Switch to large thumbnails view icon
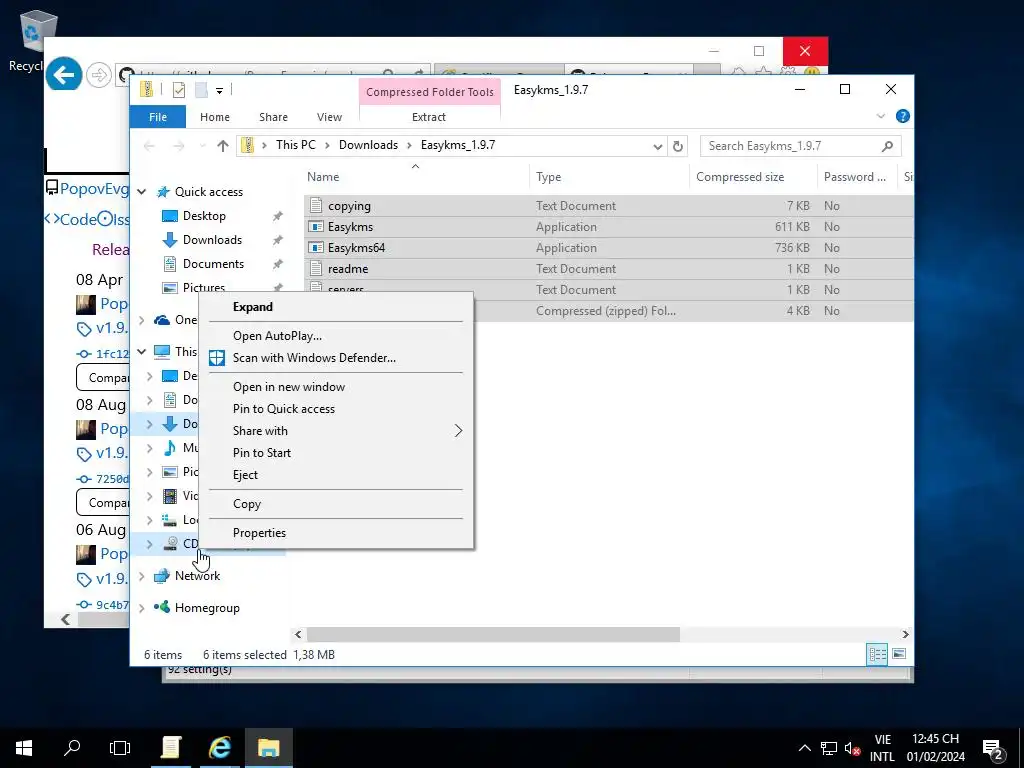This screenshot has width=1024, height=768. [x=899, y=654]
